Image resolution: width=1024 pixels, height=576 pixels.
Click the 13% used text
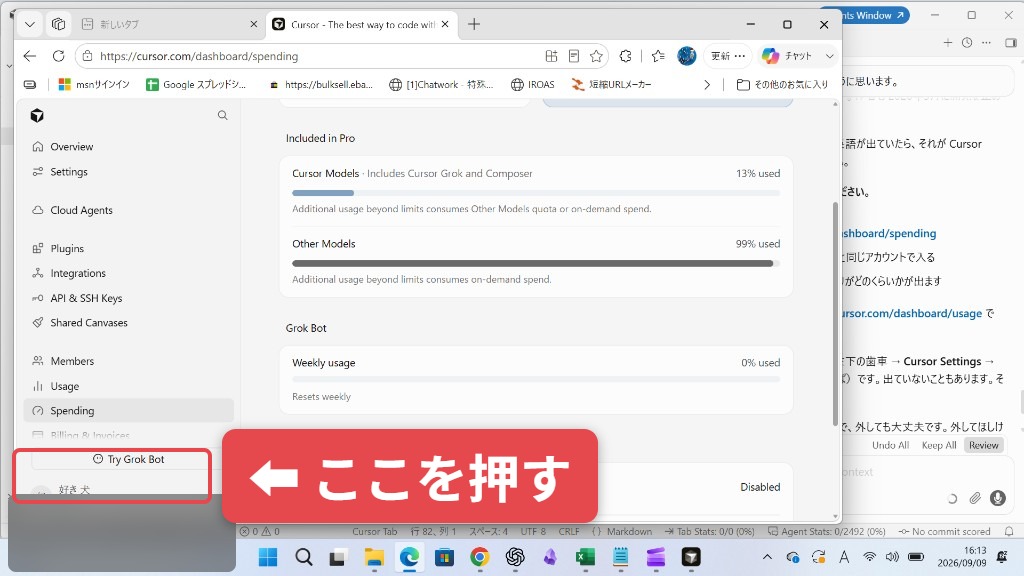tap(758, 174)
